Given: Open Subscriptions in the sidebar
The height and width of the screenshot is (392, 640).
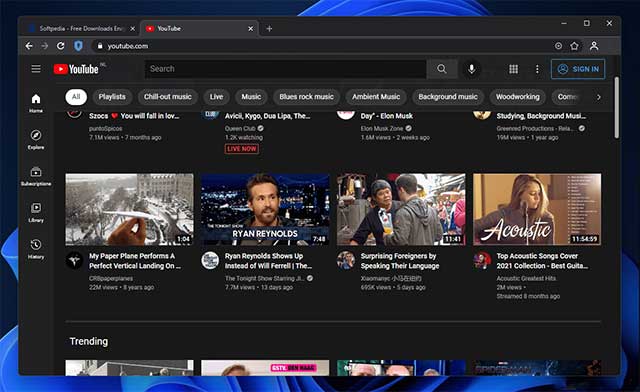Looking at the screenshot, I should [36, 176].
